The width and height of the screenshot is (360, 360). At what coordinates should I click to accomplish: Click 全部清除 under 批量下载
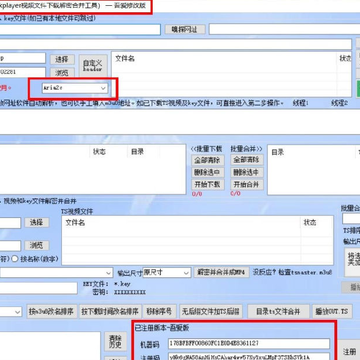(208, 160)
